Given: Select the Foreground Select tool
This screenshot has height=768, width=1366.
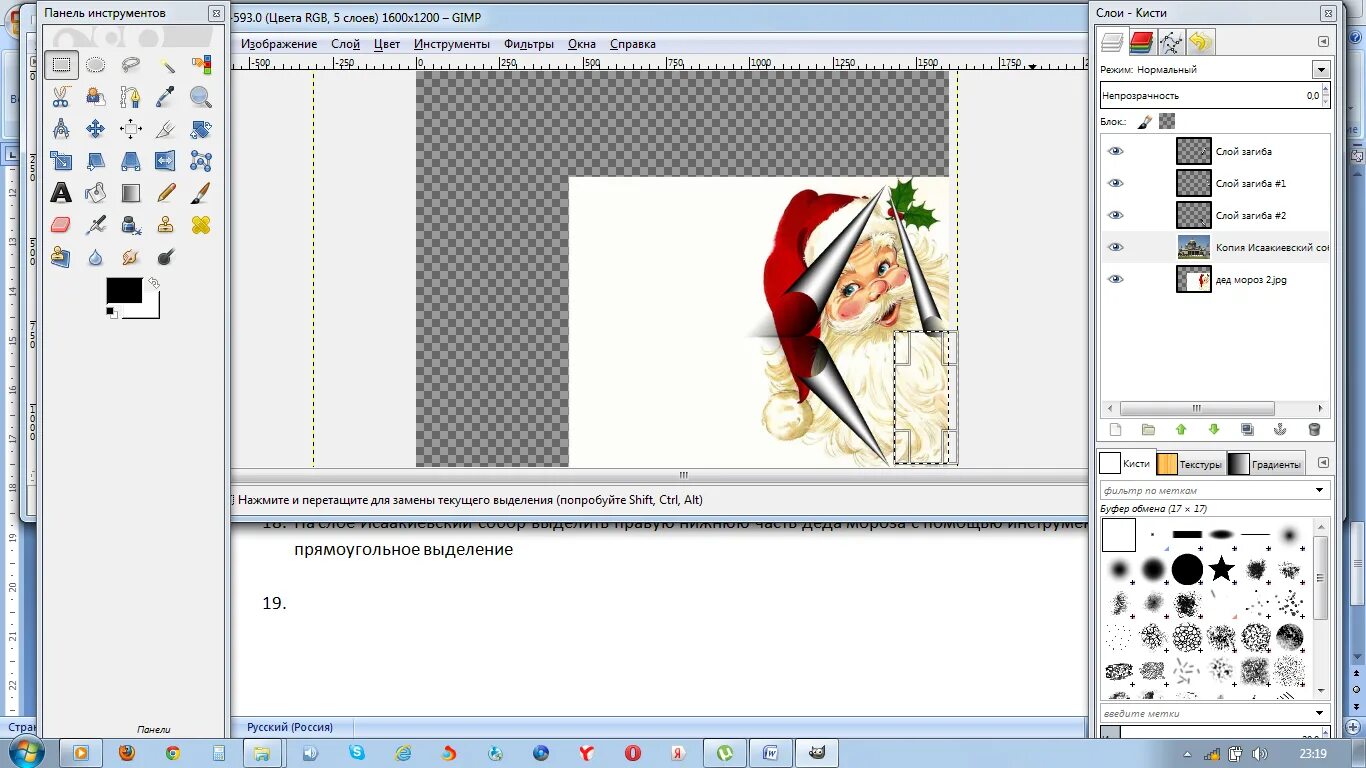Looking at the screenshot, I should [x=95, y=97].
